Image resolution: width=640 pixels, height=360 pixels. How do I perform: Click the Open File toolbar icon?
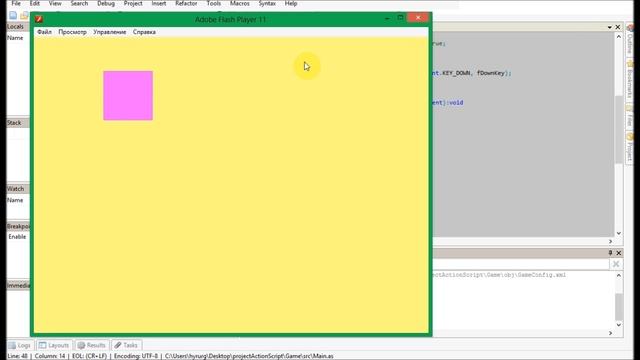24,16
